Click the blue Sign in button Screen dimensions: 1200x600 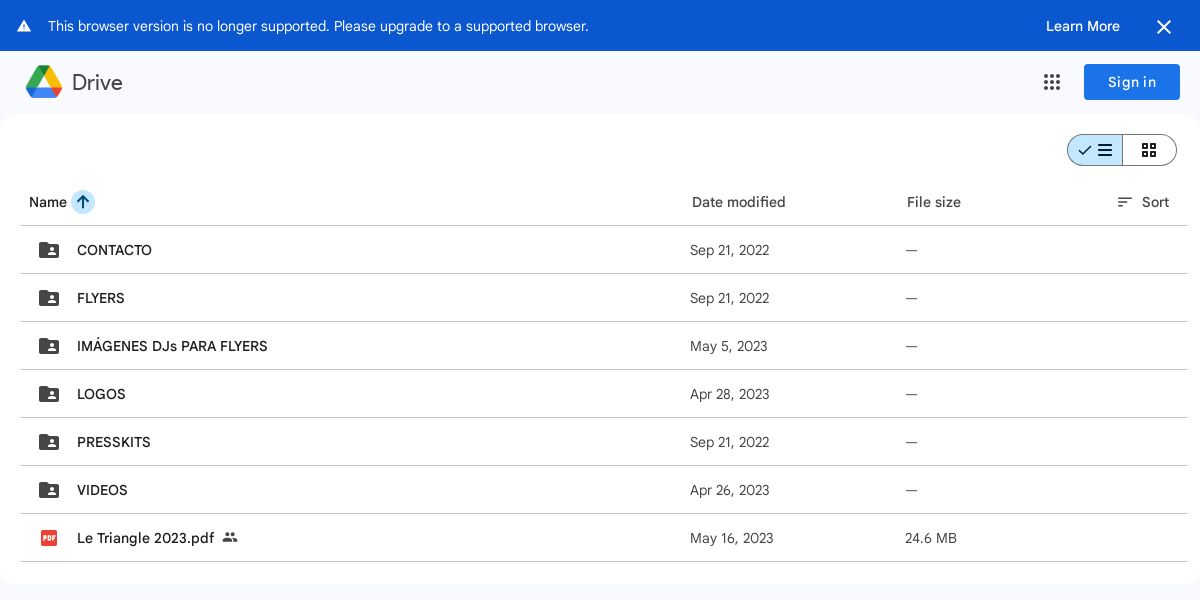click(x=1131, y=82)
